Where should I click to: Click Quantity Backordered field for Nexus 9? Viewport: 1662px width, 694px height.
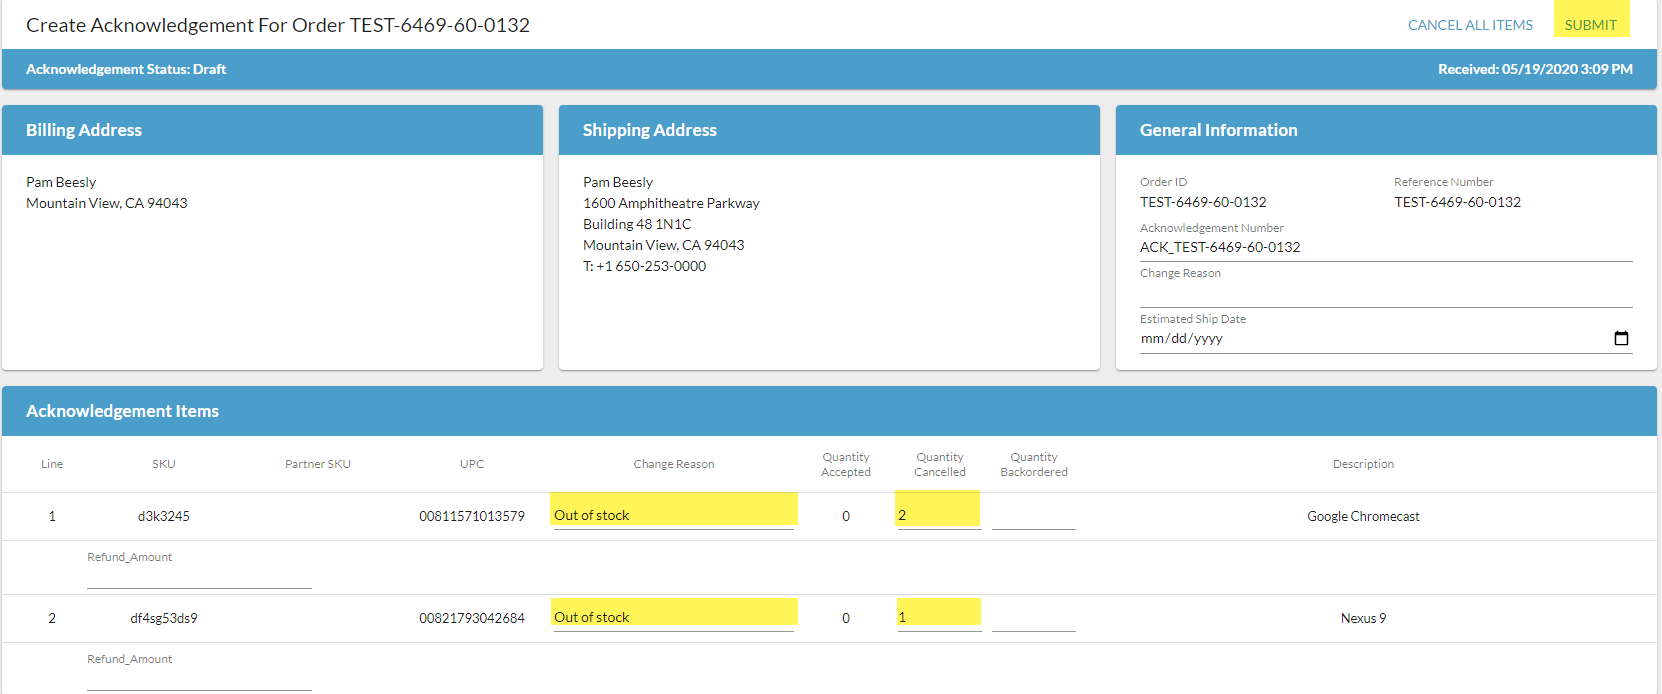click(1033, 619)
